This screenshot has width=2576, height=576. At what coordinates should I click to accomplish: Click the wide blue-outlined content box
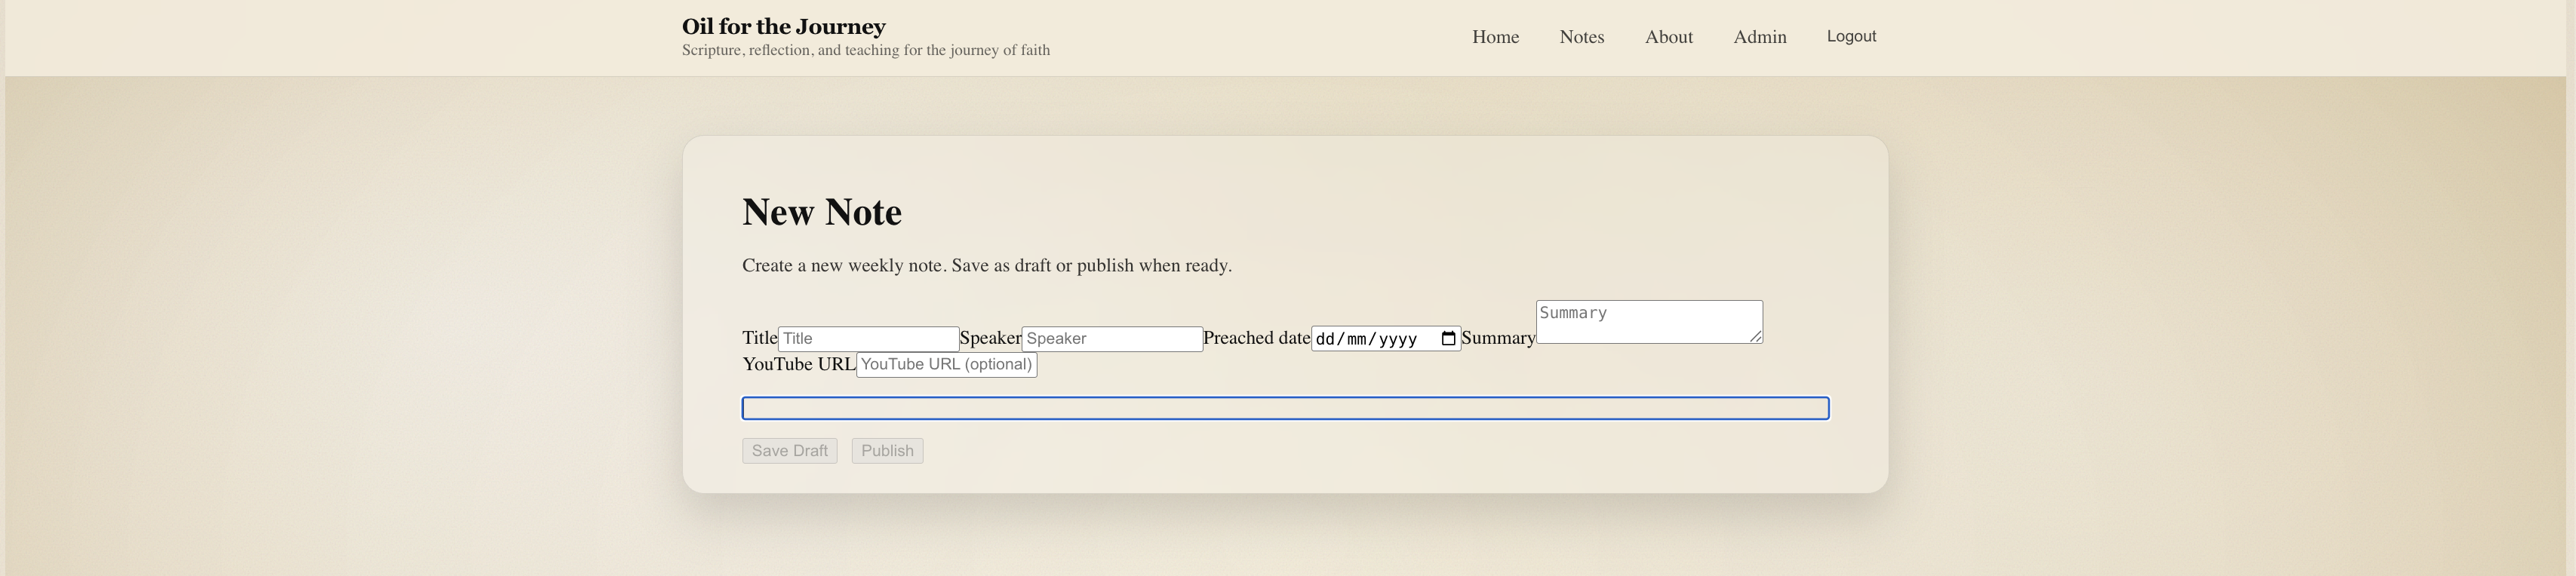point(1285,408)
